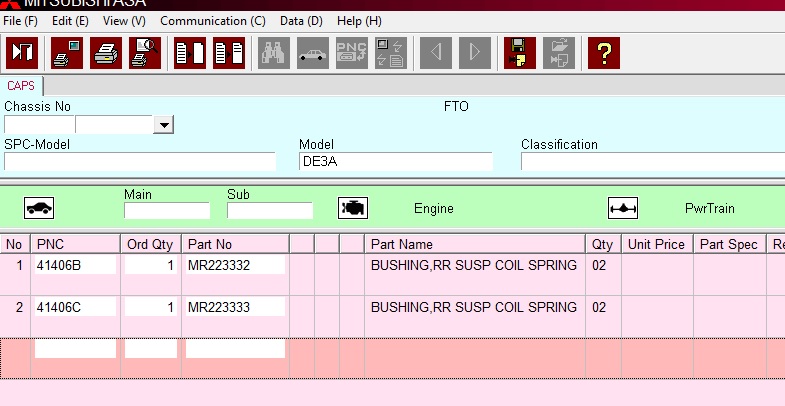The image size is (785, 406).
Task: Select the CAPS tab
Action: click(21, 86)
